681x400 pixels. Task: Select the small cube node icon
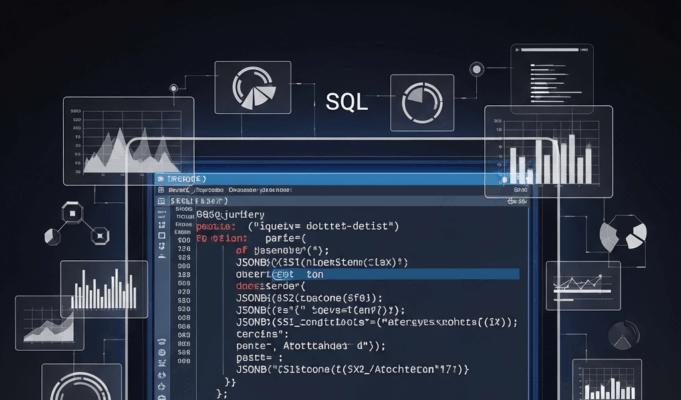point(53,237)
